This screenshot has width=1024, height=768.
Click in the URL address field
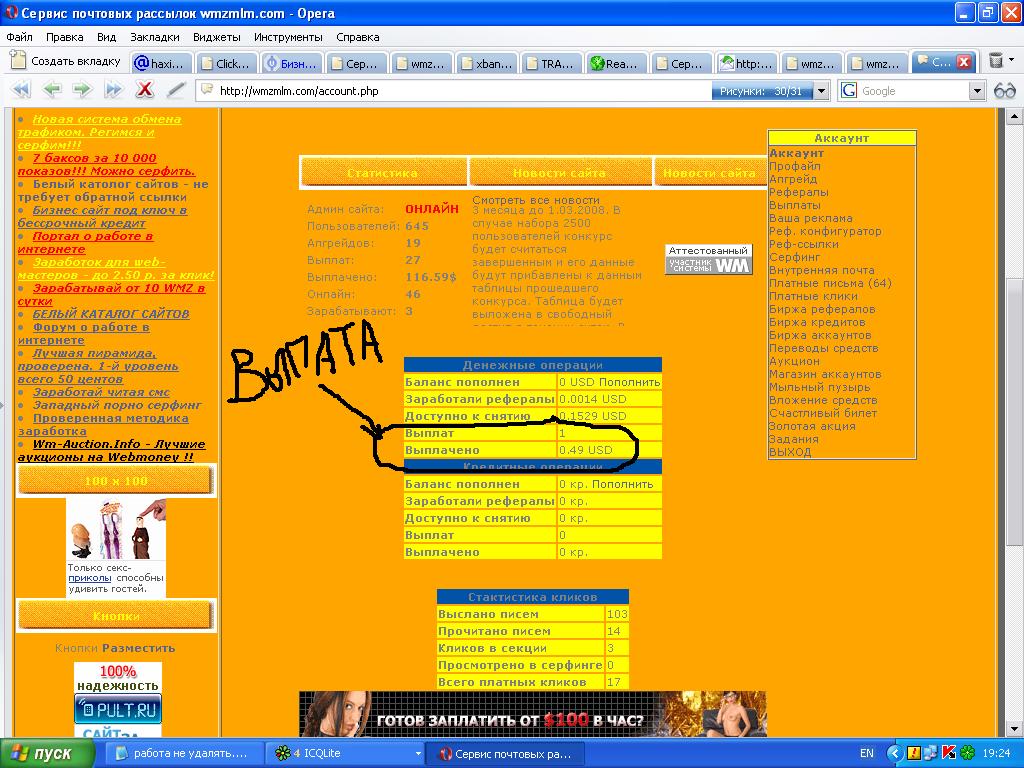450,91
